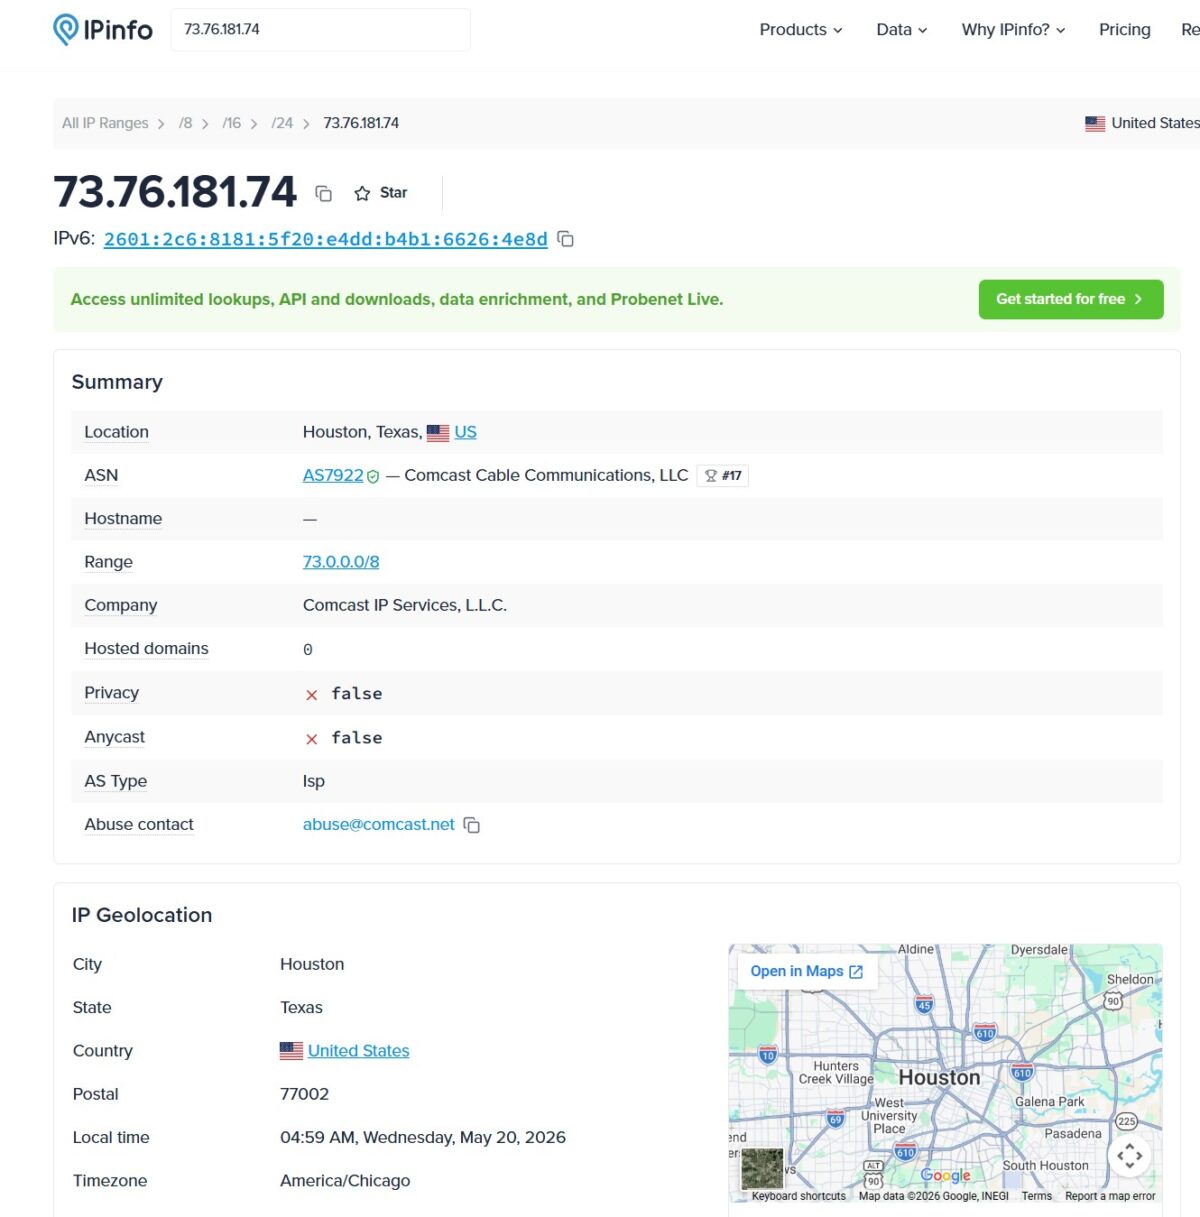
Task: Click Comcast IP Services, L.L.C. company text
Action: click(405, 605)
